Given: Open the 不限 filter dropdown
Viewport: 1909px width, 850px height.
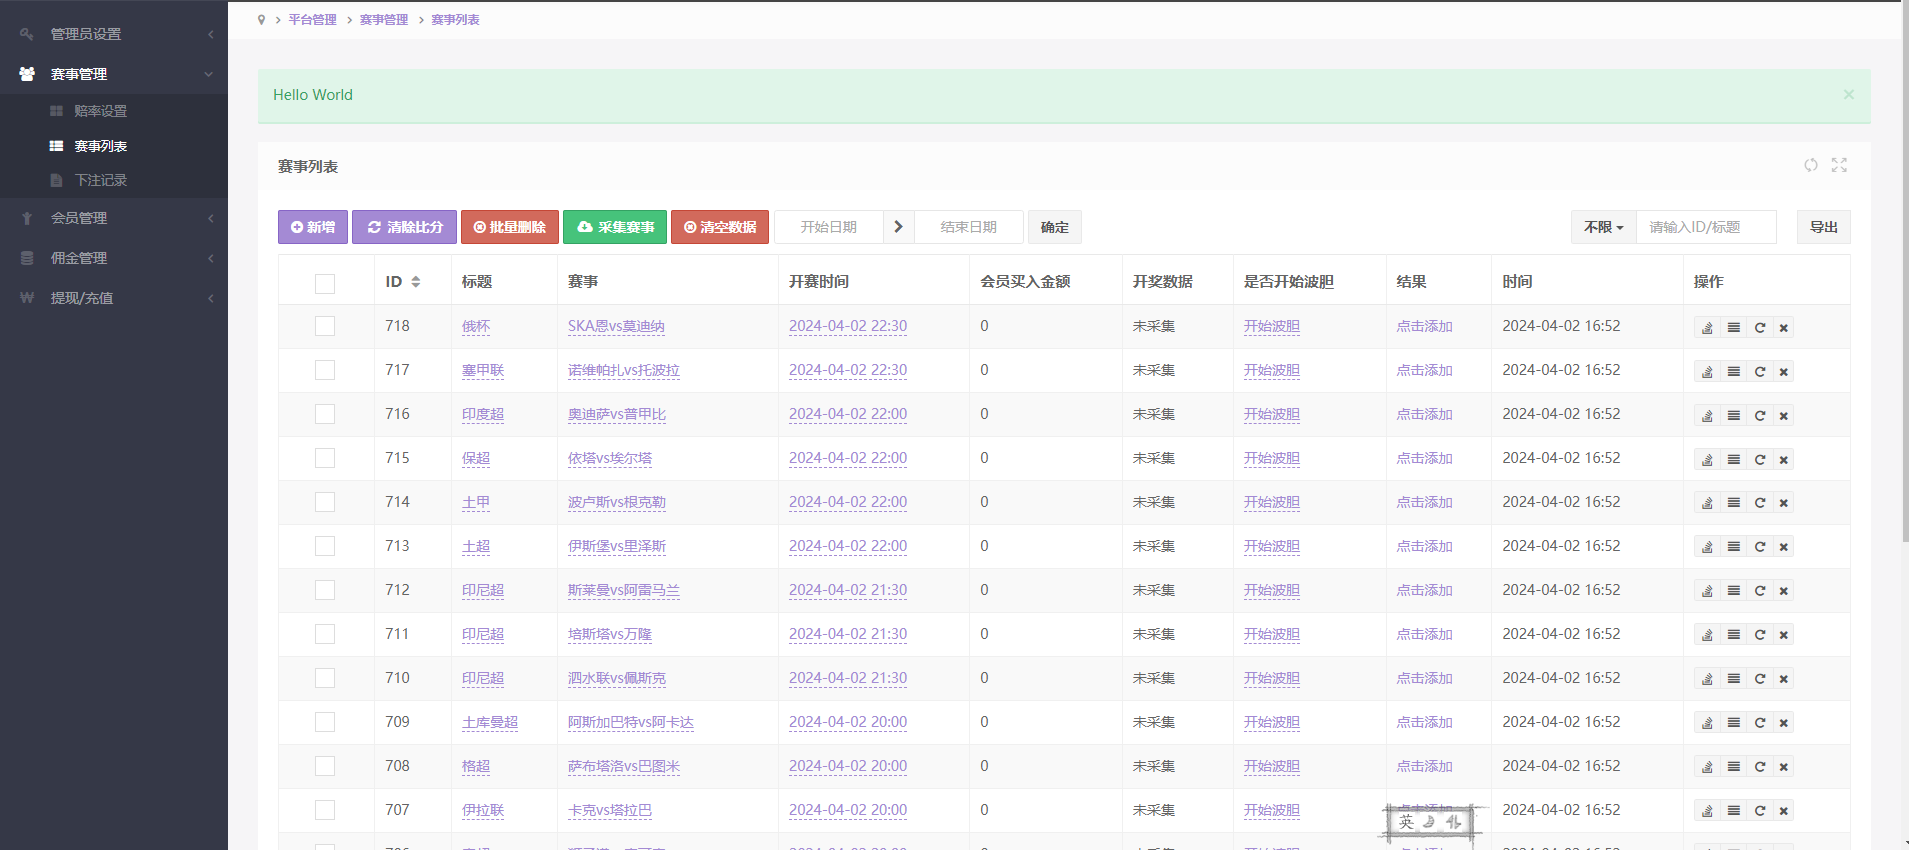Looking at the screenshot, I should tap(1603, 228).
